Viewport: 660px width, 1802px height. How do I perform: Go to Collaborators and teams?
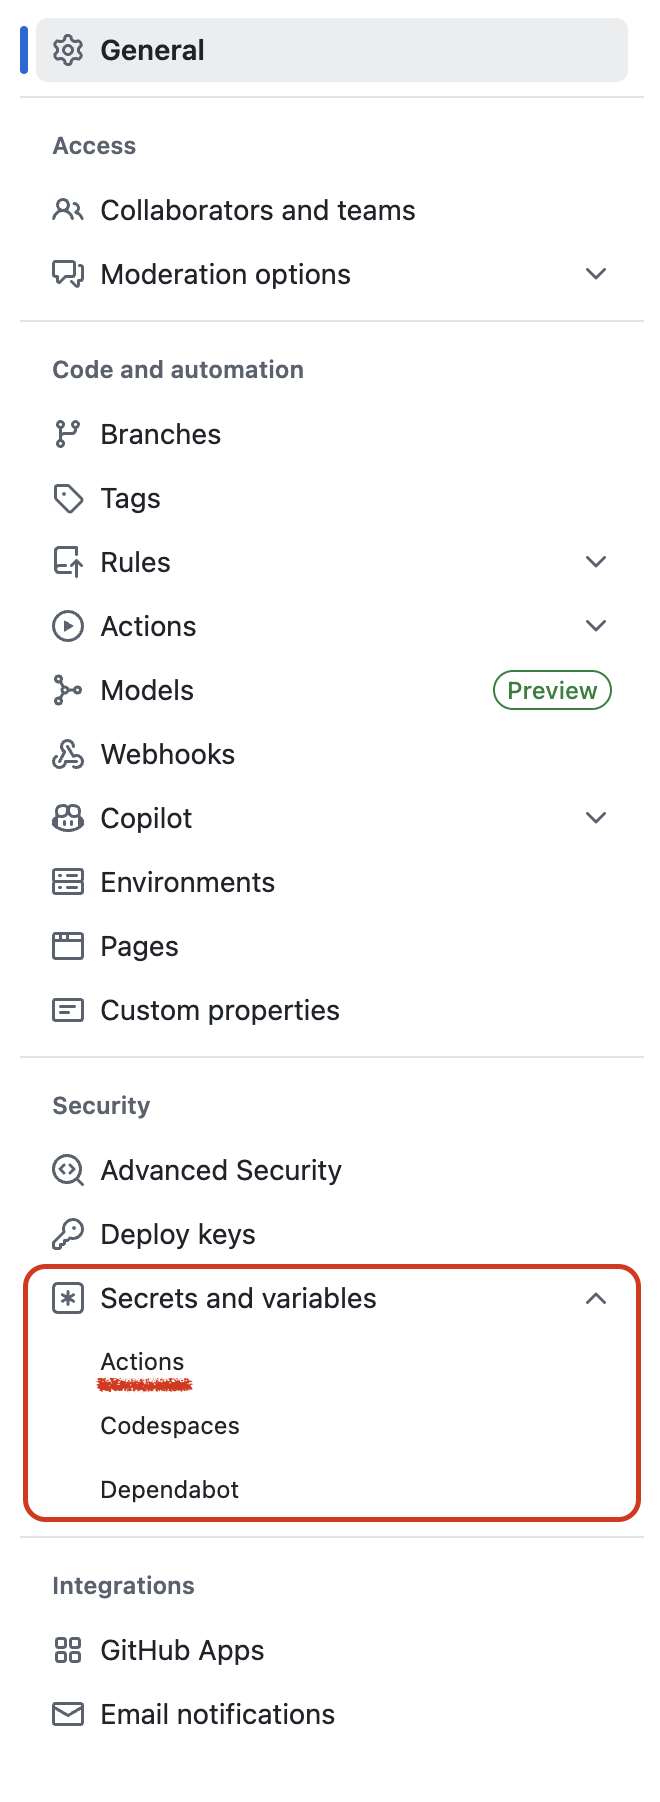pos(257,210)
